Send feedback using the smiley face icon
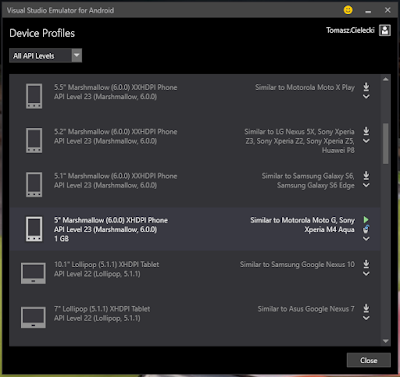 tap(348, 10)
